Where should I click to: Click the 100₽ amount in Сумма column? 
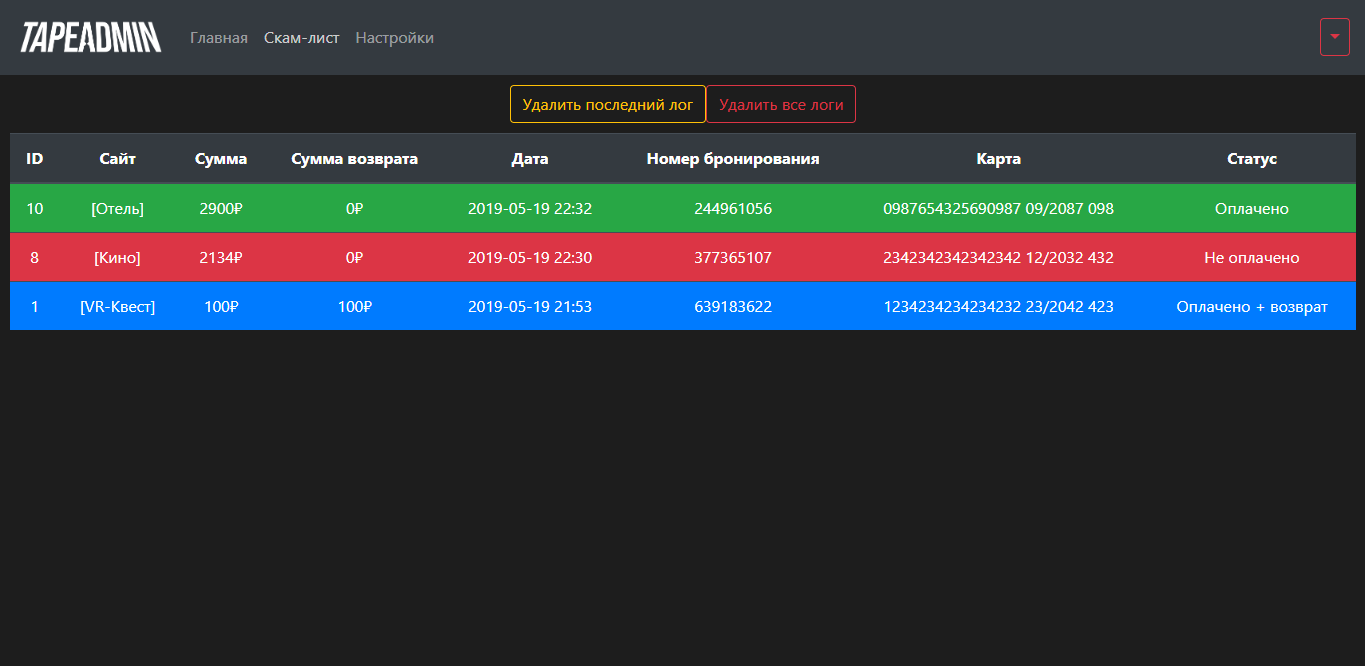point(221,307)
